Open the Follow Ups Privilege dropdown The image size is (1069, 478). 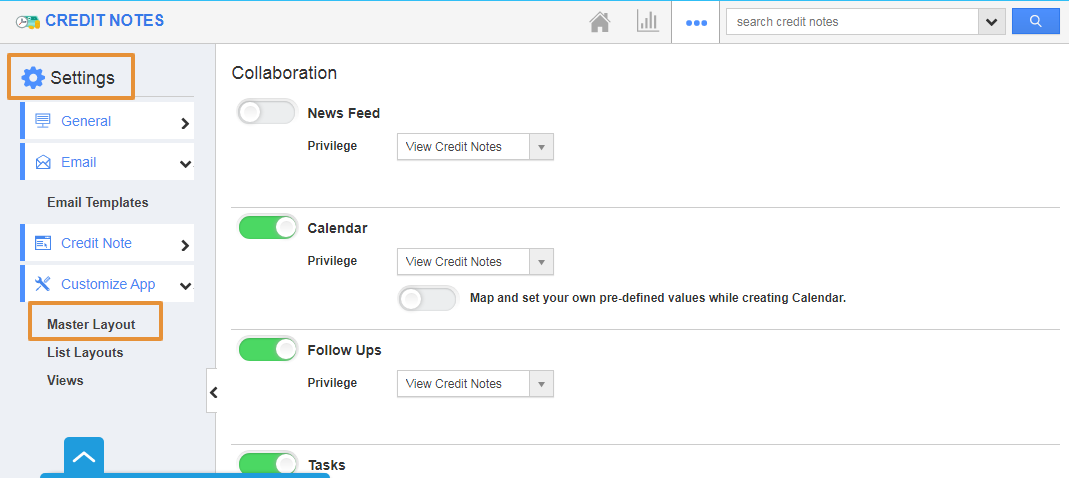pos(475,384)
